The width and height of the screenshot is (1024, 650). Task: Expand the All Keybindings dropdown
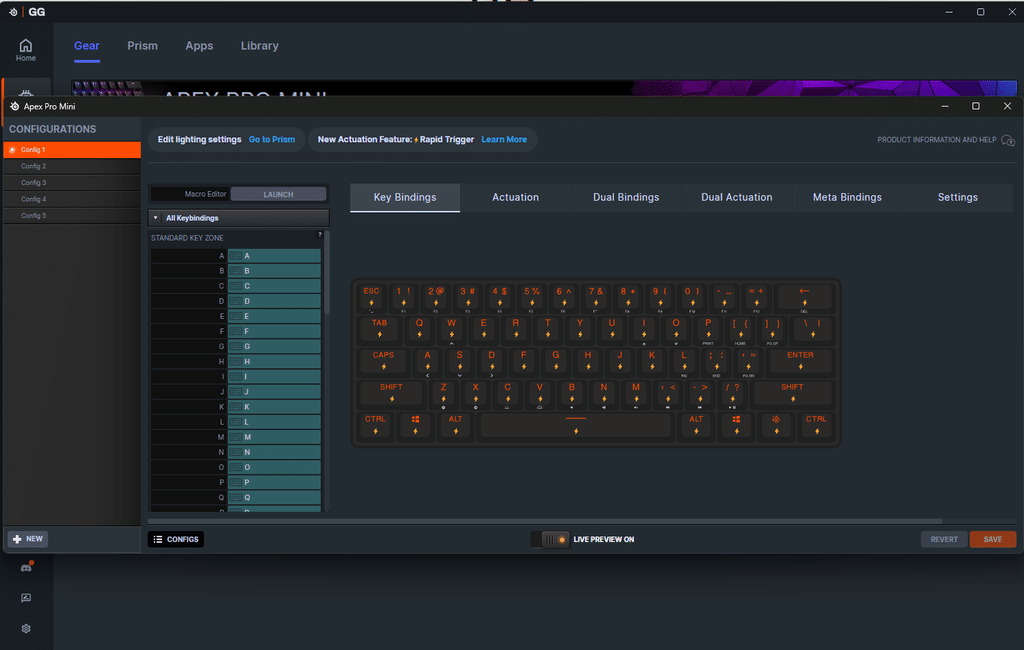coord(238,218)
